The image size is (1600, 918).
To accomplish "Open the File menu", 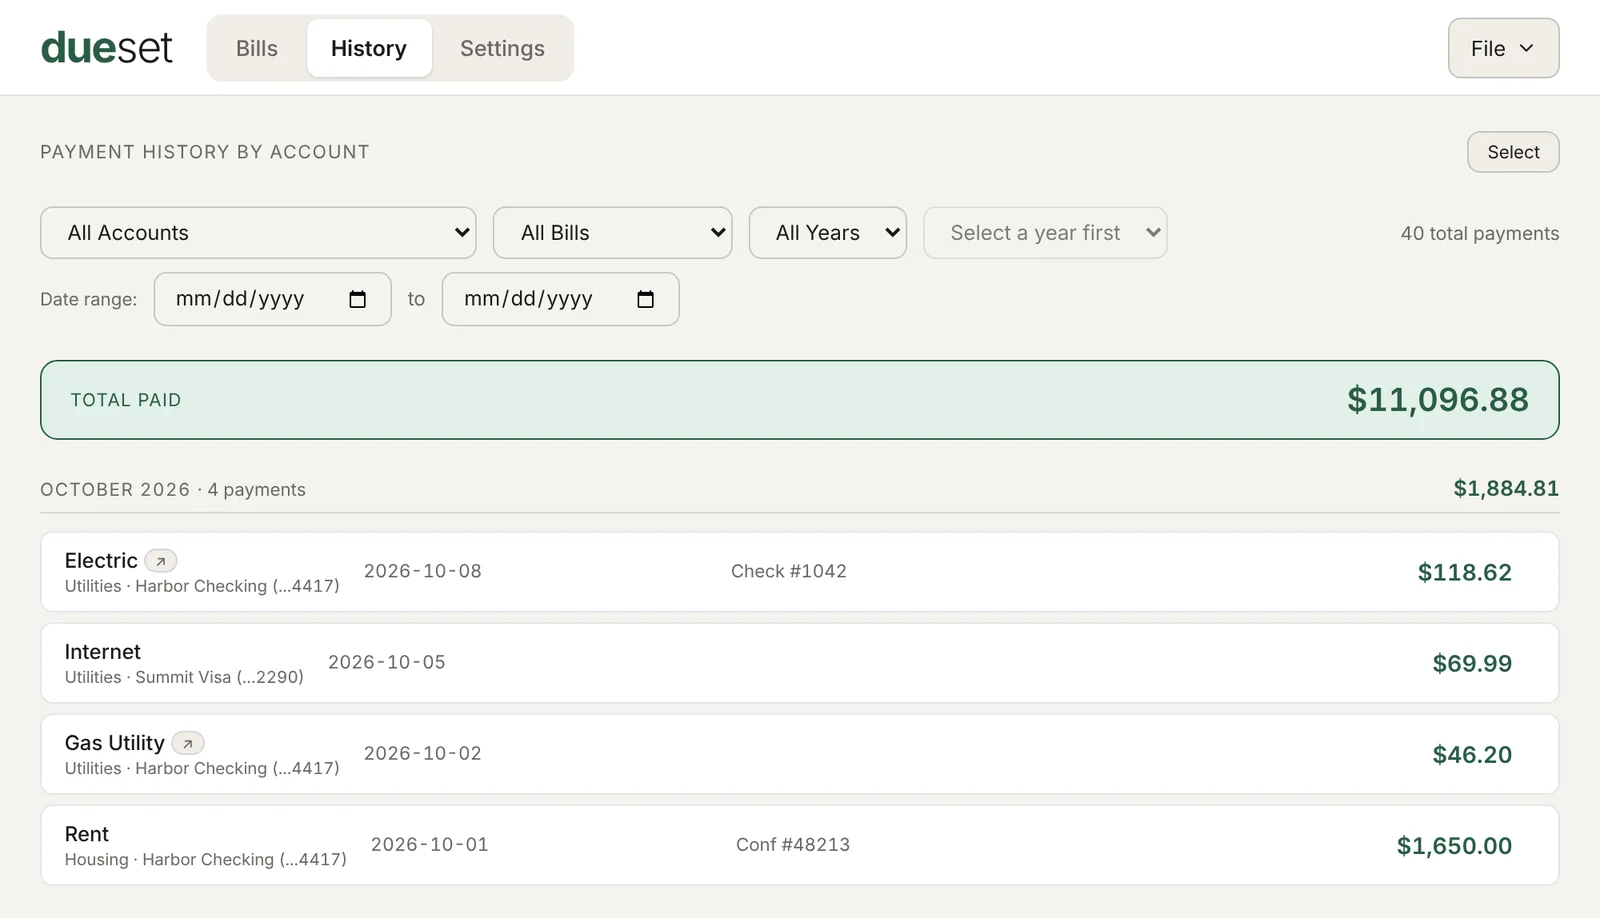I will click(x=1503, y=48).
